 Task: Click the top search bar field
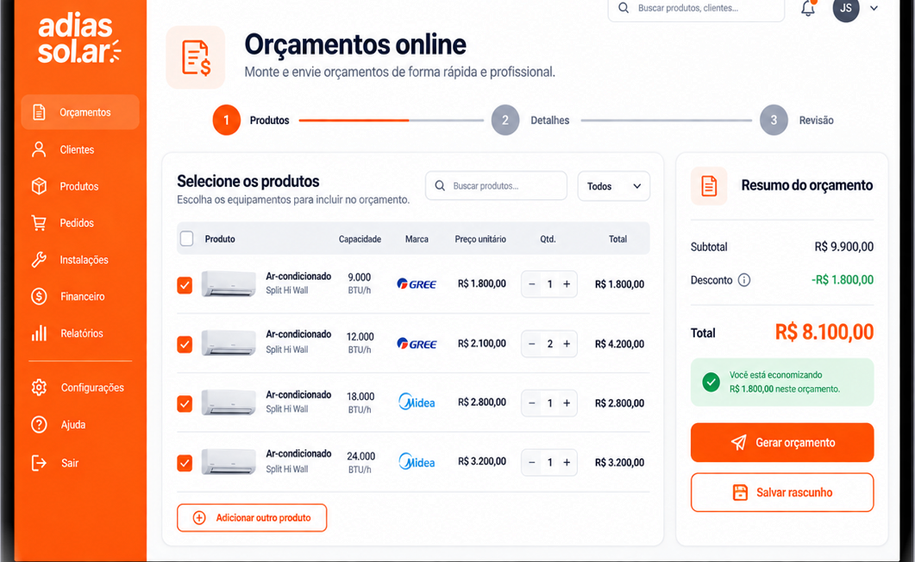click(x=696, y=8)
